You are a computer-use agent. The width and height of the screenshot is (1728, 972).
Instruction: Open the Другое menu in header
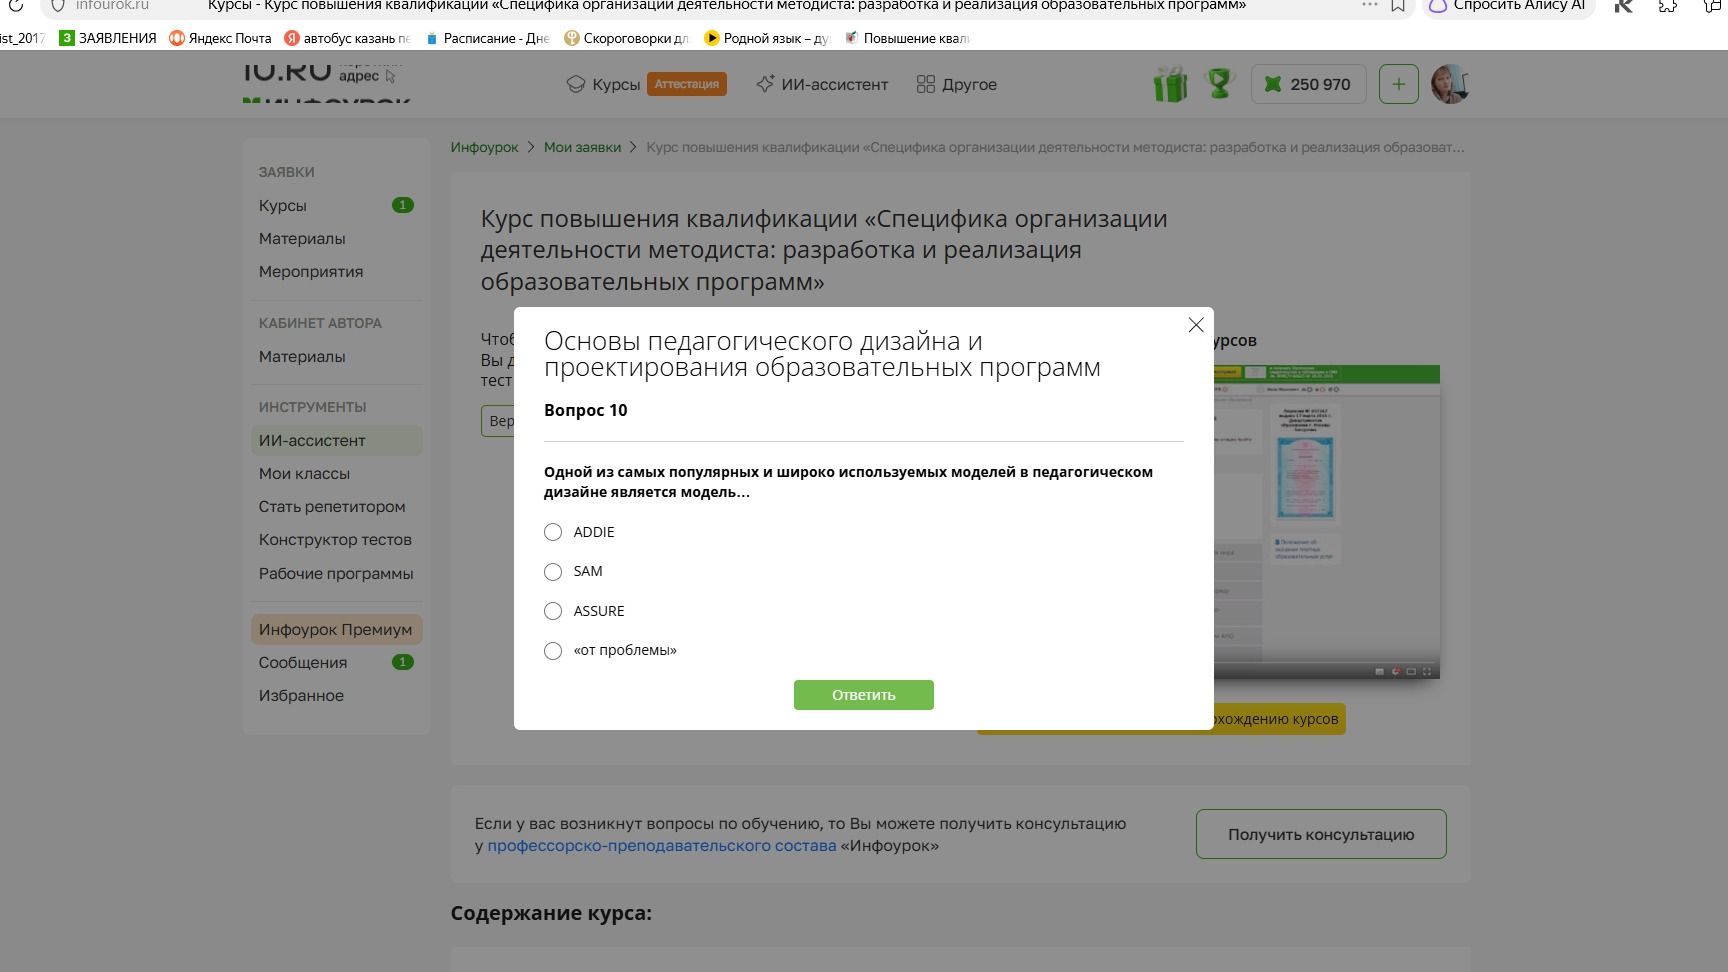[957, 84]
